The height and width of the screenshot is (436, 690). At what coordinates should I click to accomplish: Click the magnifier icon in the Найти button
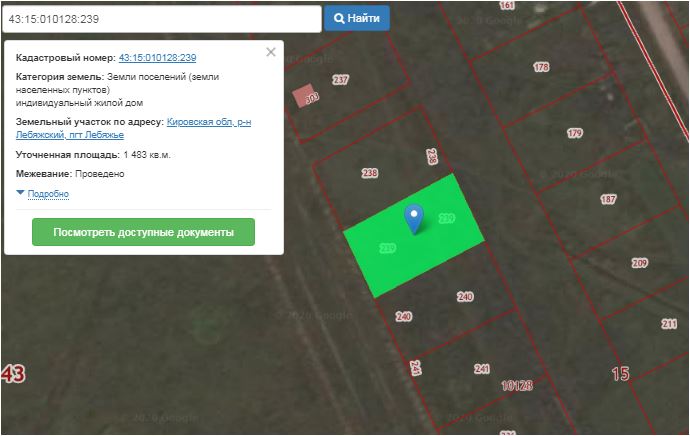[340, 18]
